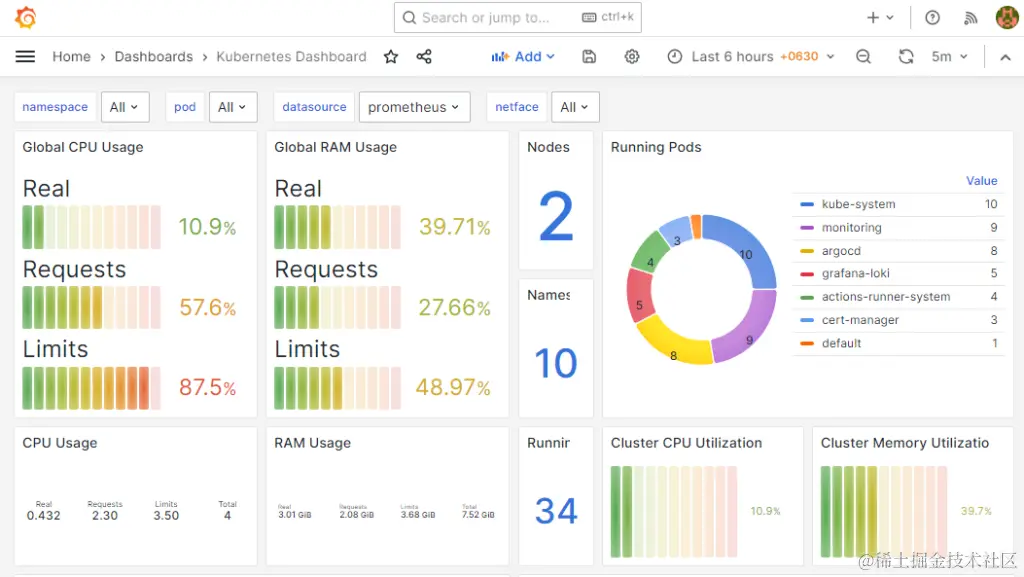Zoom out the time range with magnifier icon
1024x577 pixels.
click(x=863, y=57)
